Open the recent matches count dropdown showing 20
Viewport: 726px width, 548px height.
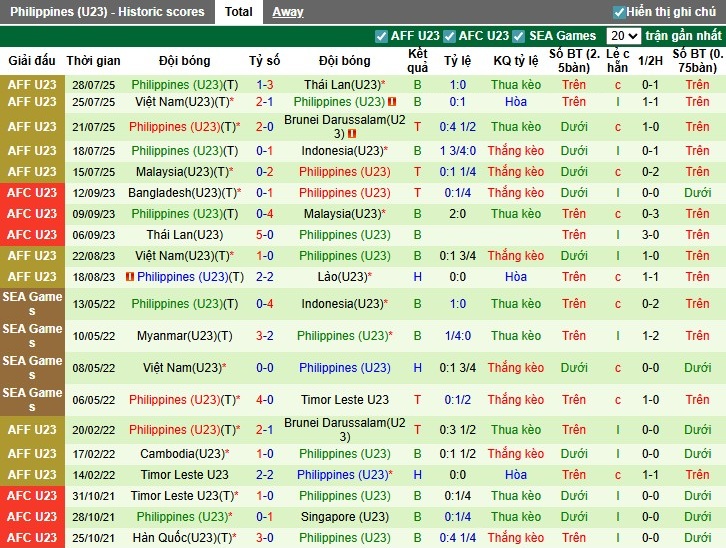624,36
